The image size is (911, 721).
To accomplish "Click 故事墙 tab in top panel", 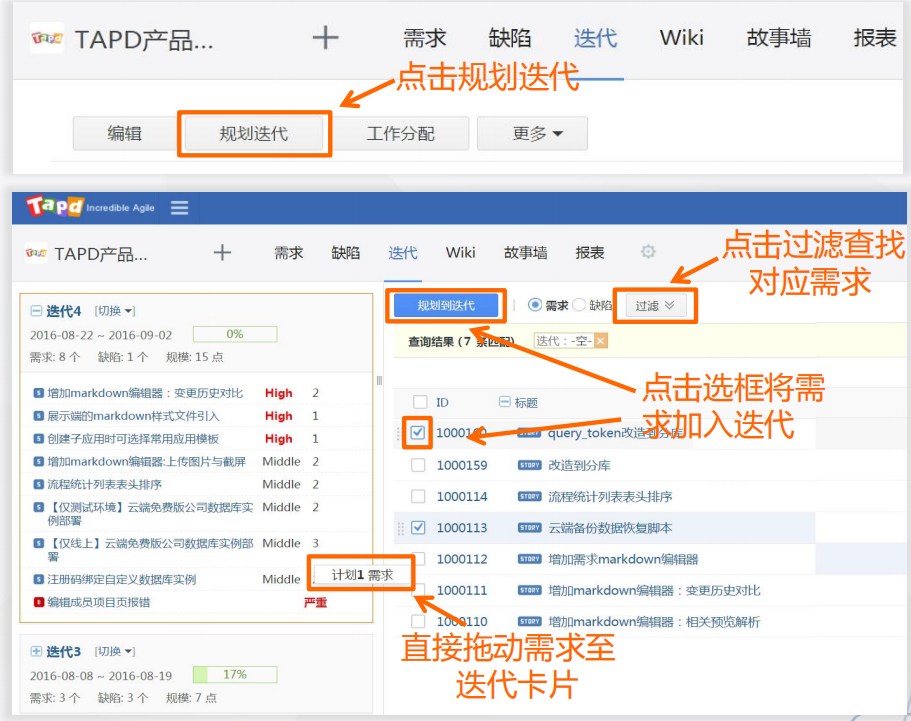I will [x=779, y=38].
